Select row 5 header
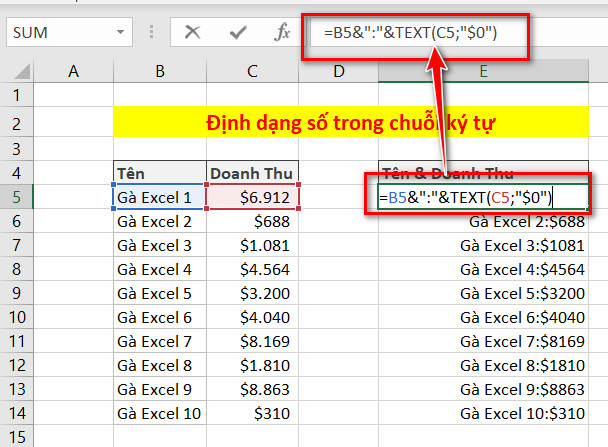The image size is (608, 447). pos(16,197)
